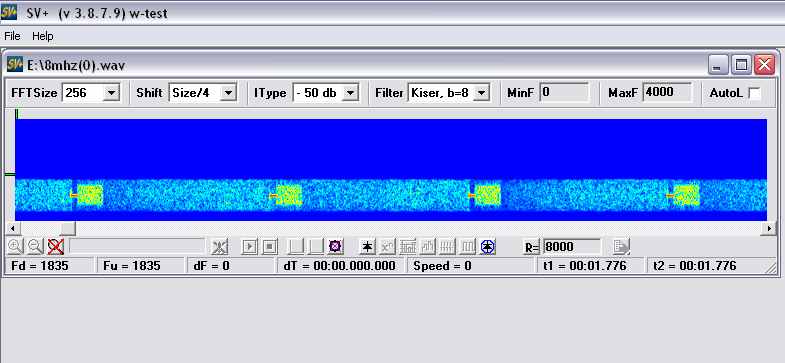
Task: Click the crossed tools icon beside progress bar
Action: coord(220,246)
